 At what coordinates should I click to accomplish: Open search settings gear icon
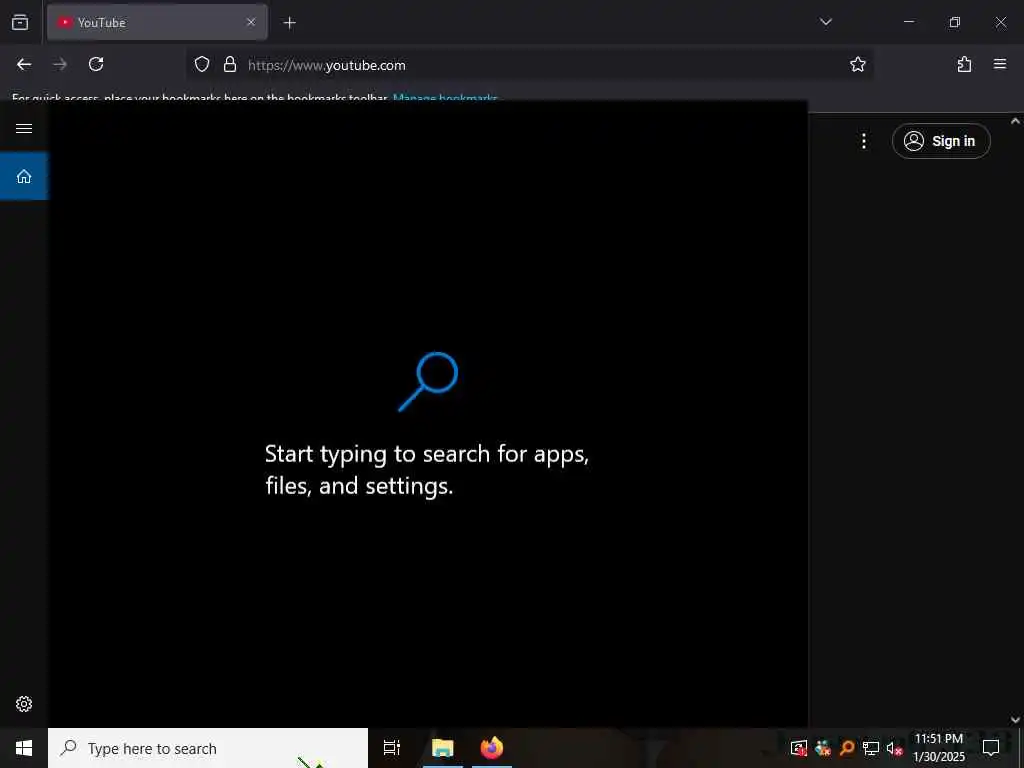pyautogui.click(x=24, y=704)
